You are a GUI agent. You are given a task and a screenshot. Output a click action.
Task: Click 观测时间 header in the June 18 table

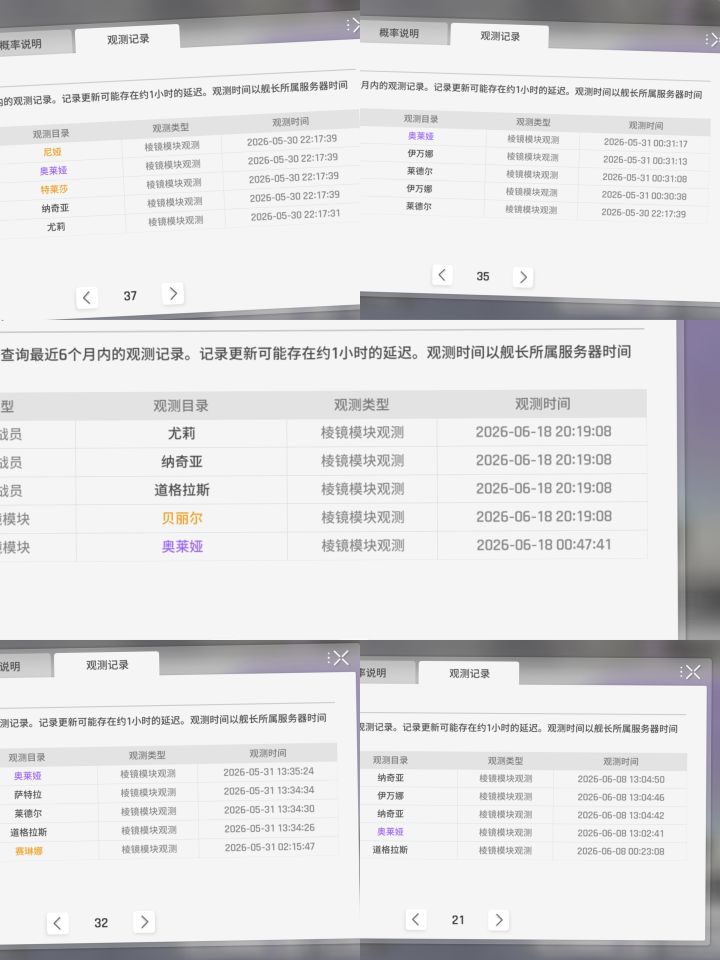coord(542,403)
